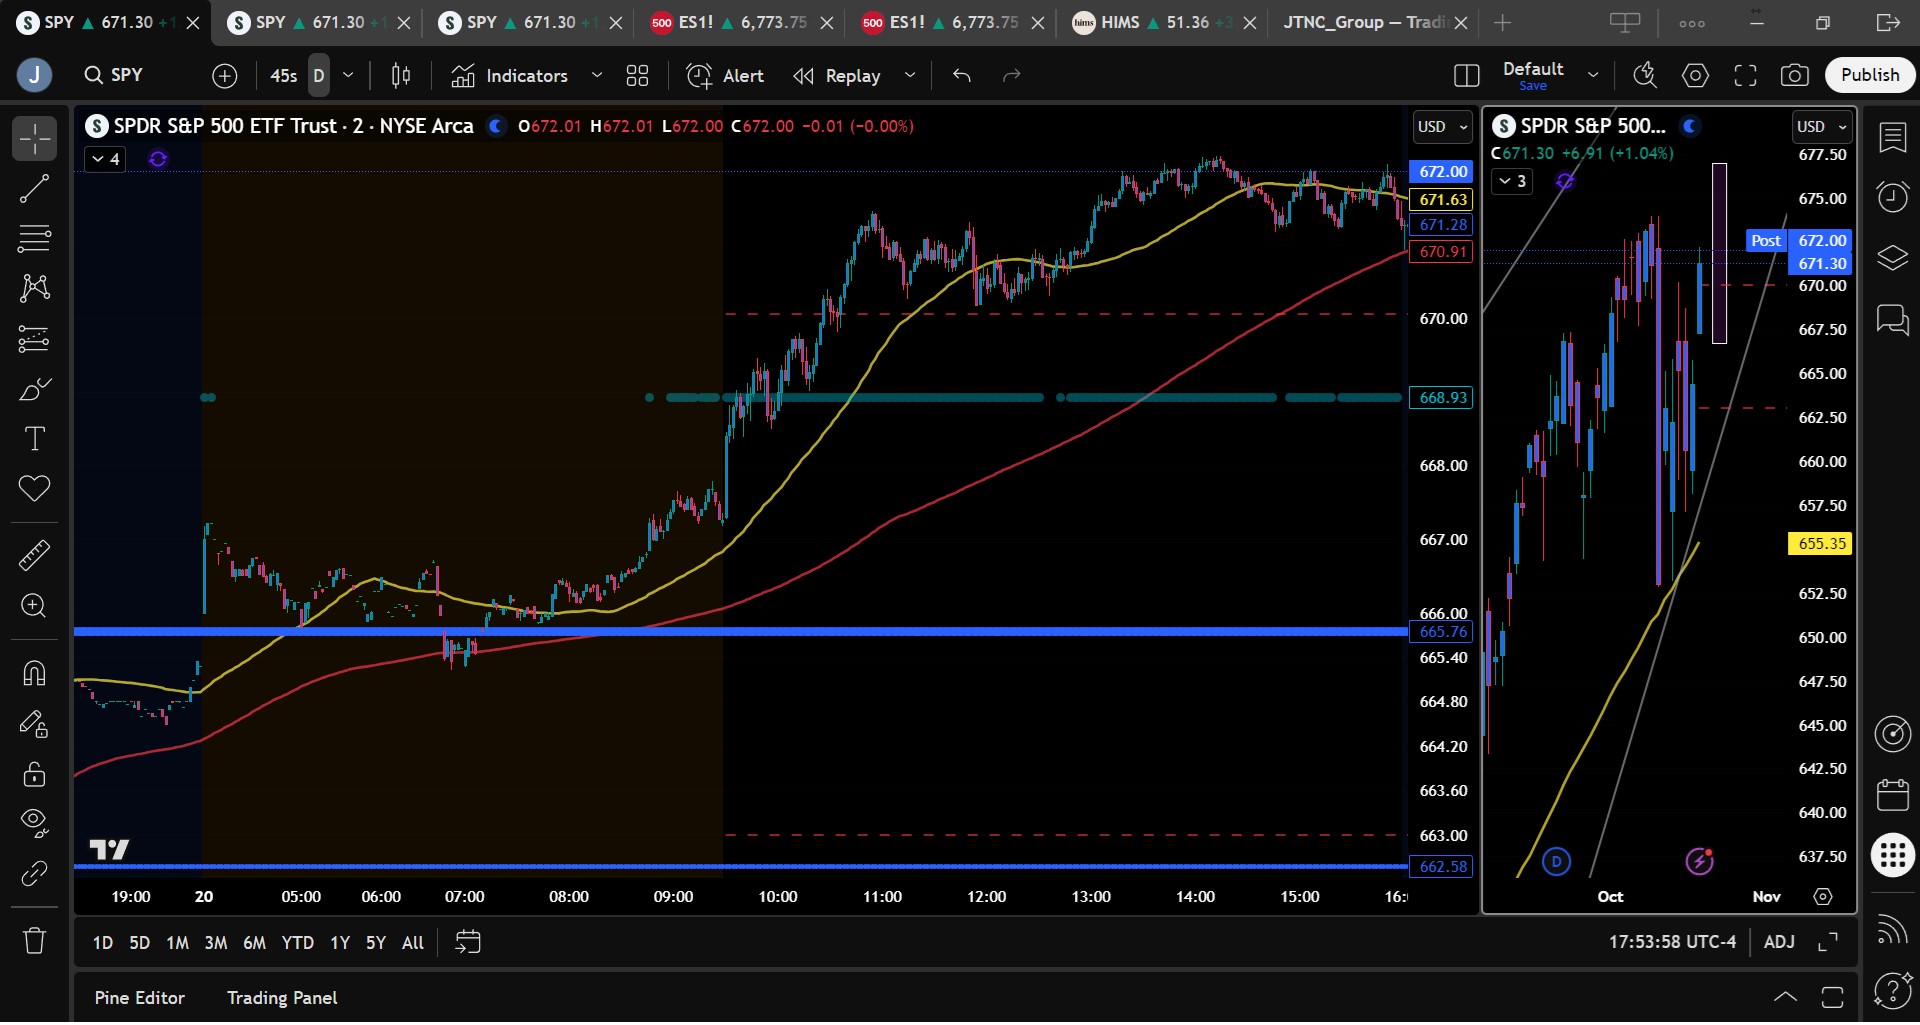
Task: Switch to the JTNC_Group tab
Action: (x=1364, y=22)
